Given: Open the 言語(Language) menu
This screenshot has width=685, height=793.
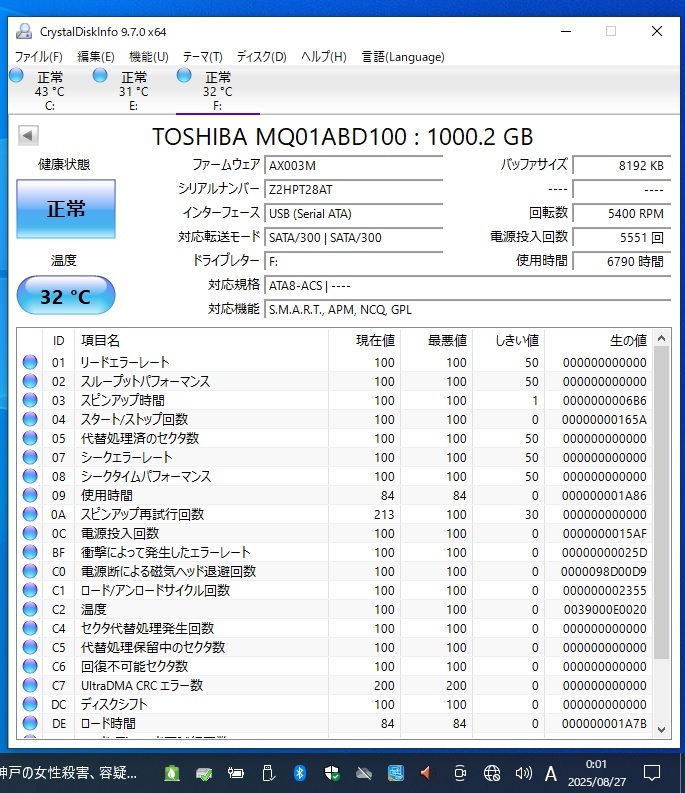Looking at the screenshot, I should [x=403, y=57].
